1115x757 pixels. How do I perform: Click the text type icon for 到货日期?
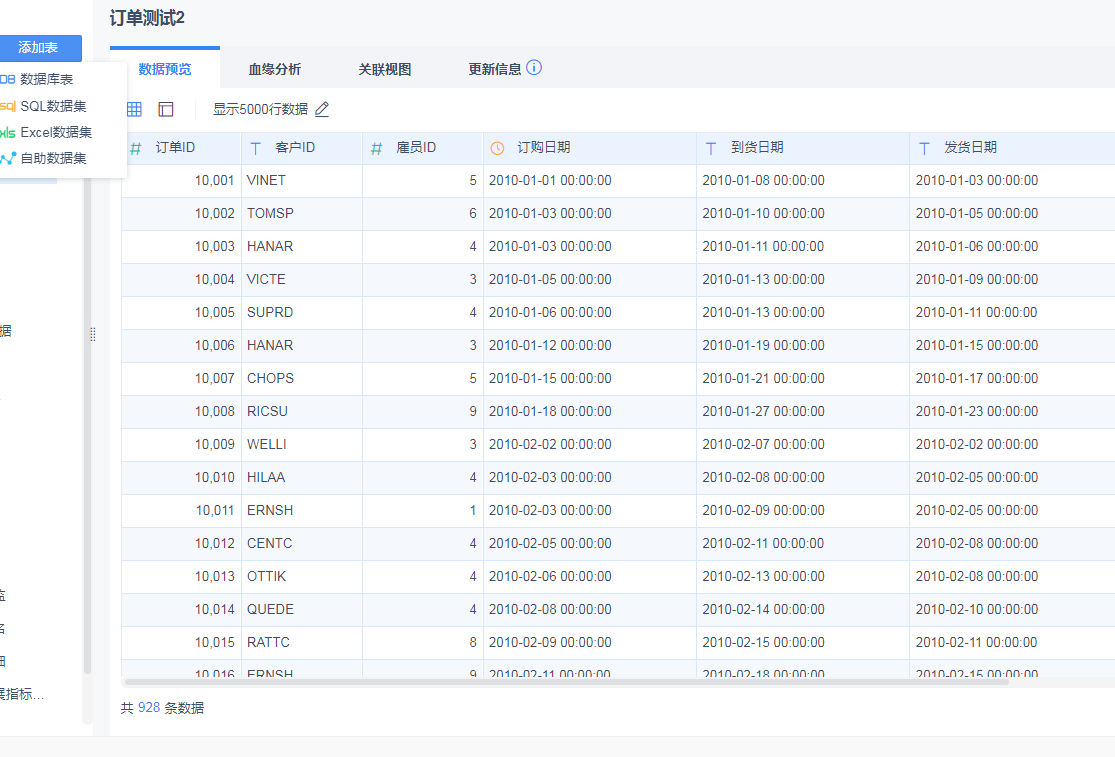pos(711,148)
